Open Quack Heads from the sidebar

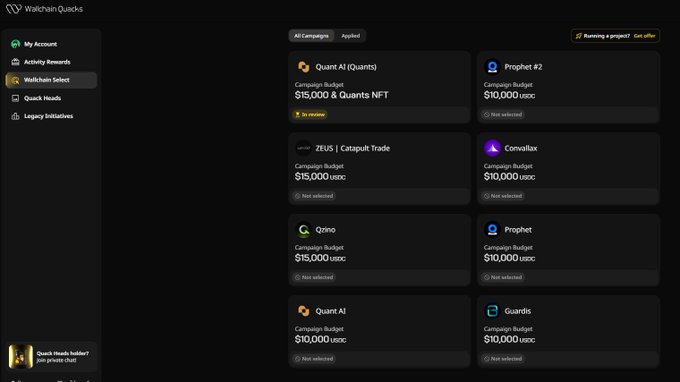click(51, 98)
